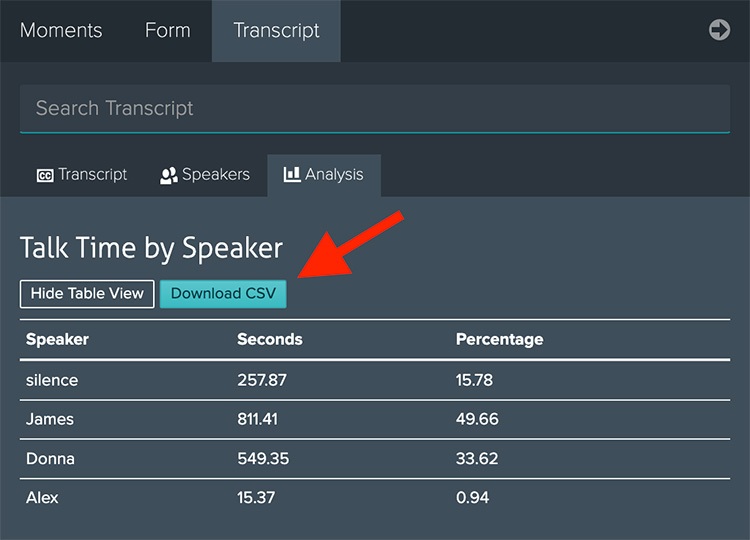Click the right arrow circle icon
This screenshot has height=540, width=750.
point(719,30)
